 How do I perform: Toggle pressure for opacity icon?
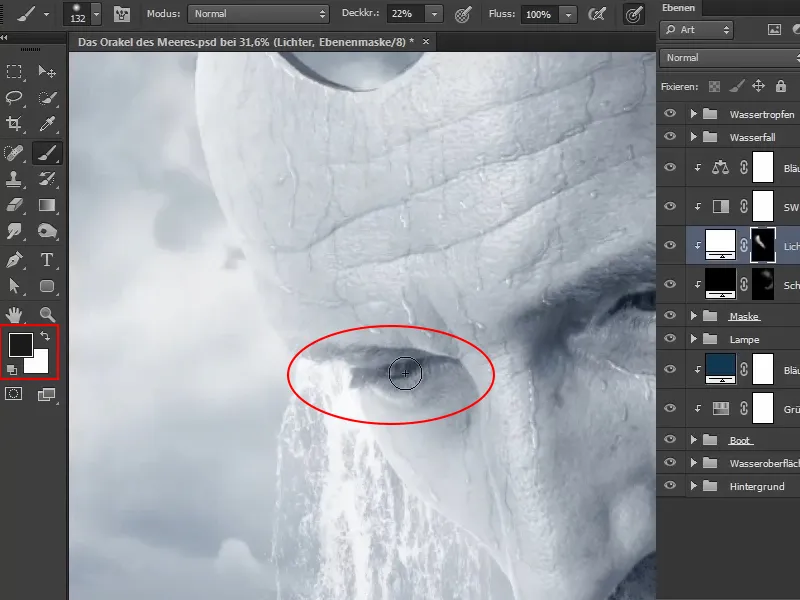coord(463,14)
